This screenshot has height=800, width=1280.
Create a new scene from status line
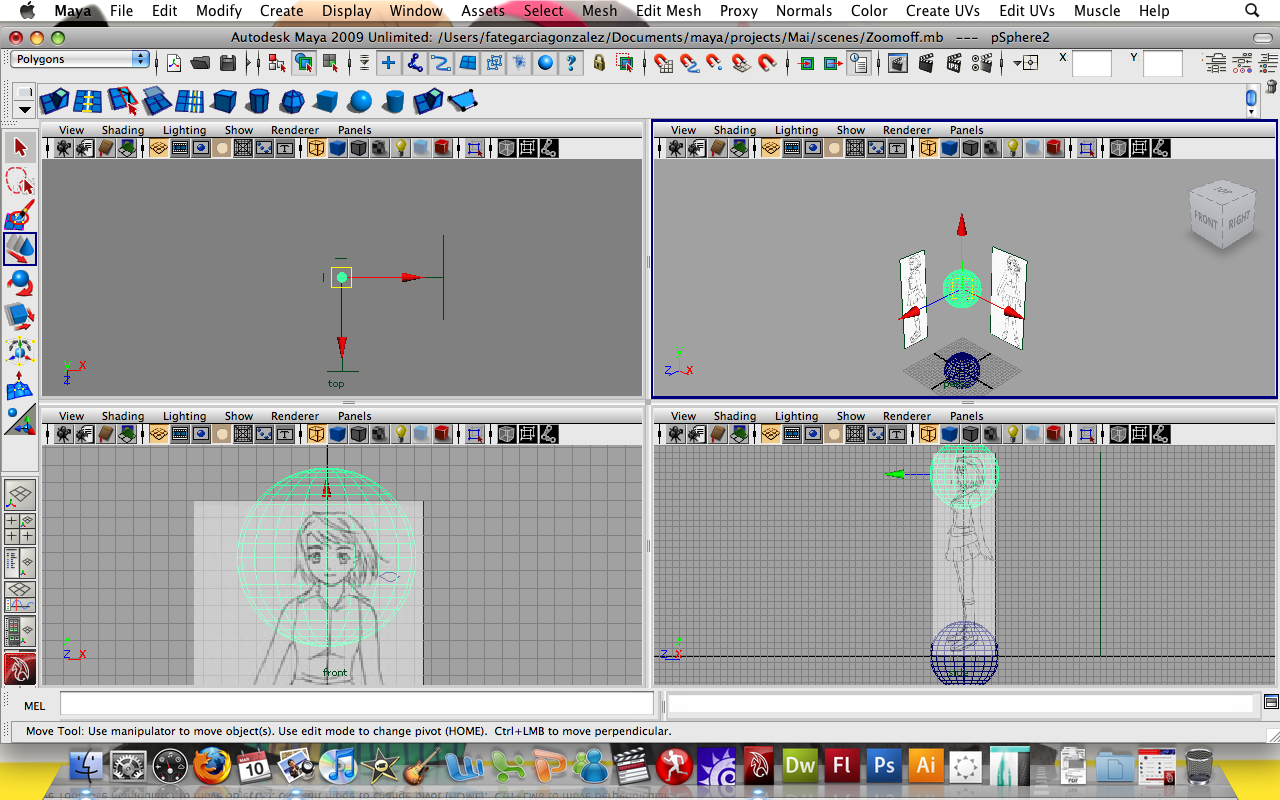coord(174,63)
